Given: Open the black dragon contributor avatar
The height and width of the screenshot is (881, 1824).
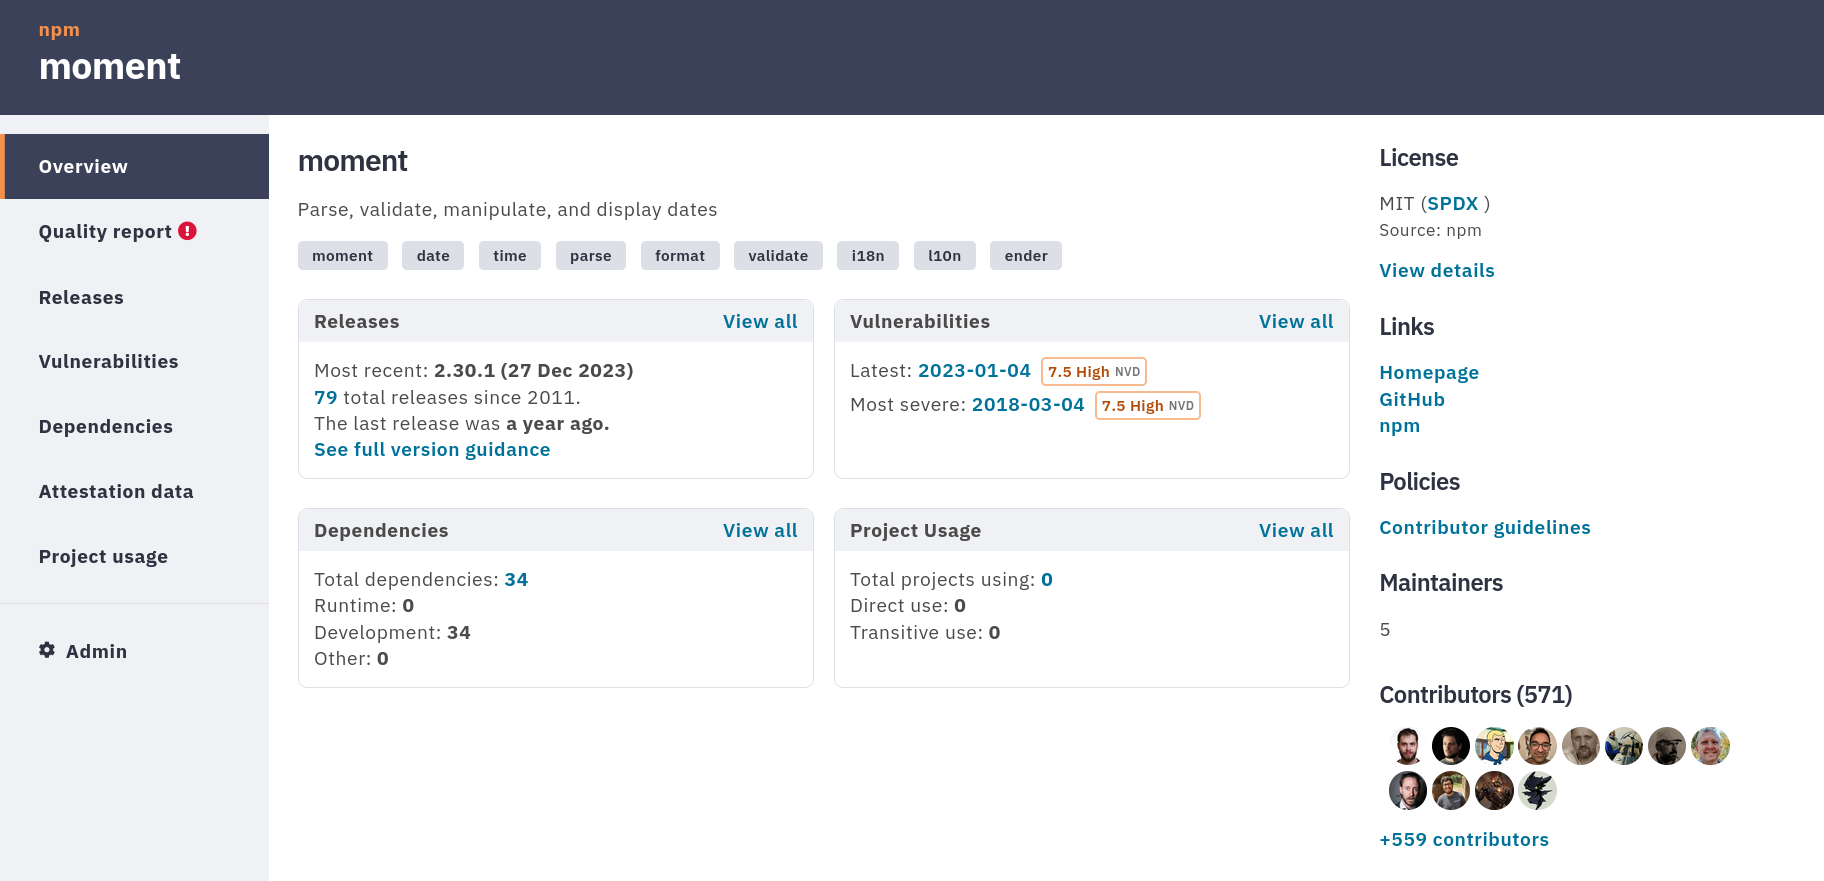Looking at the screenshot, I should (1537, 790).
